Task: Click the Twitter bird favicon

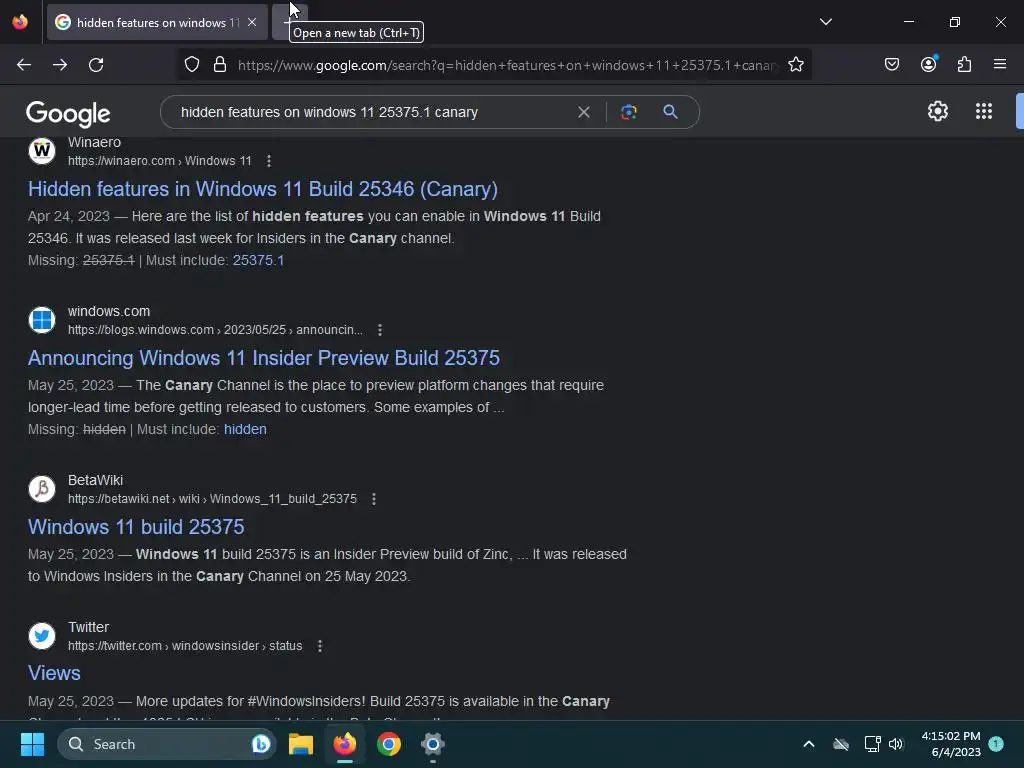Action: [42, 636]
